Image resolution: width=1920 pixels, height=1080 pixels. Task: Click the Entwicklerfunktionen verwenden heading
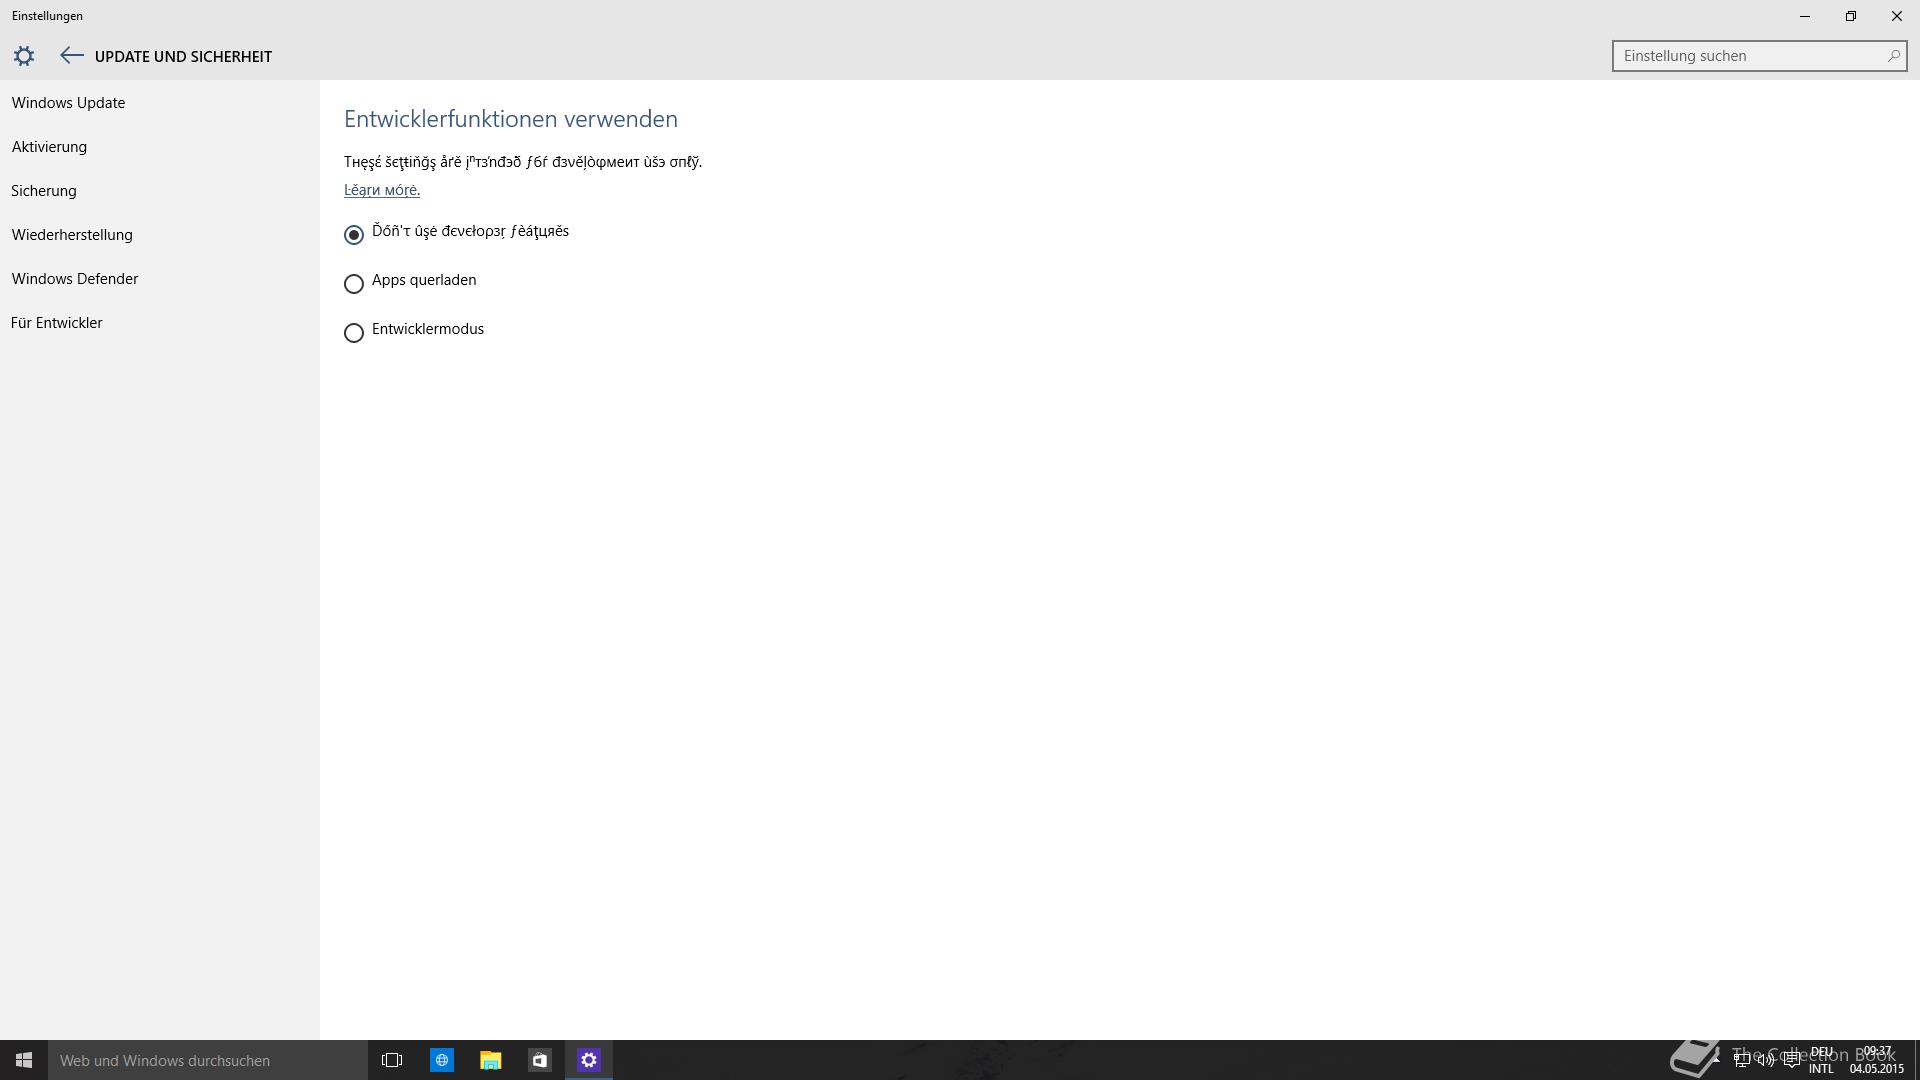[x=511, y=119]
